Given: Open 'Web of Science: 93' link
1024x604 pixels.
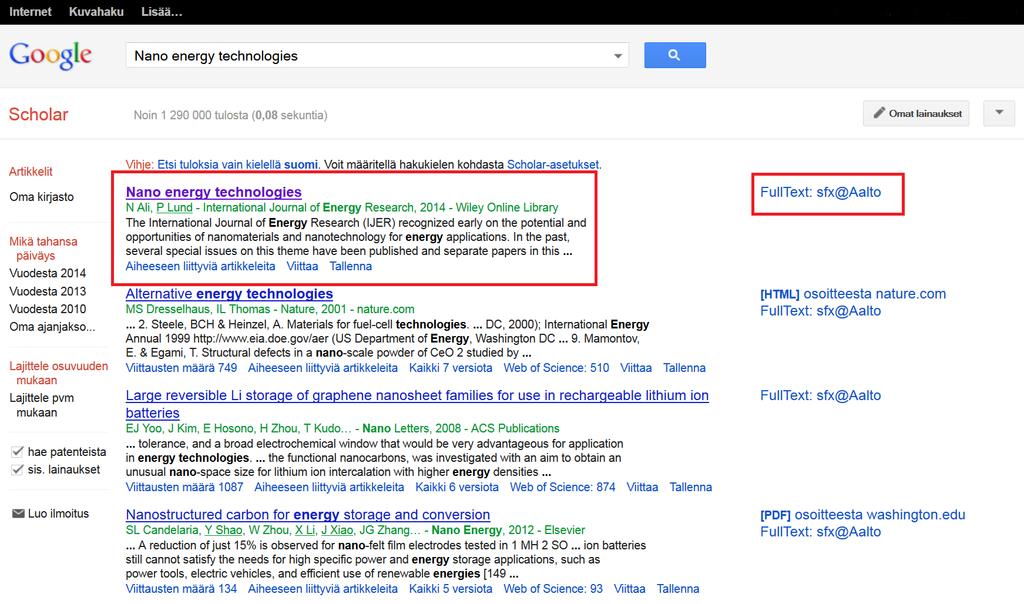Looking at the screenshot, I should click(x=553, y=588).
